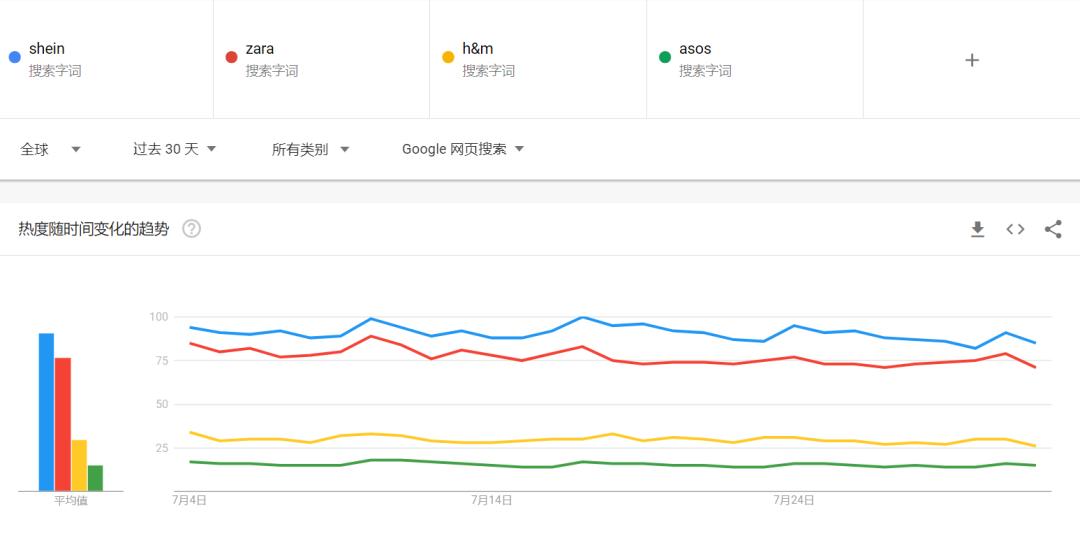Click the 7月14日 date label on axis

tap(492, 500)
